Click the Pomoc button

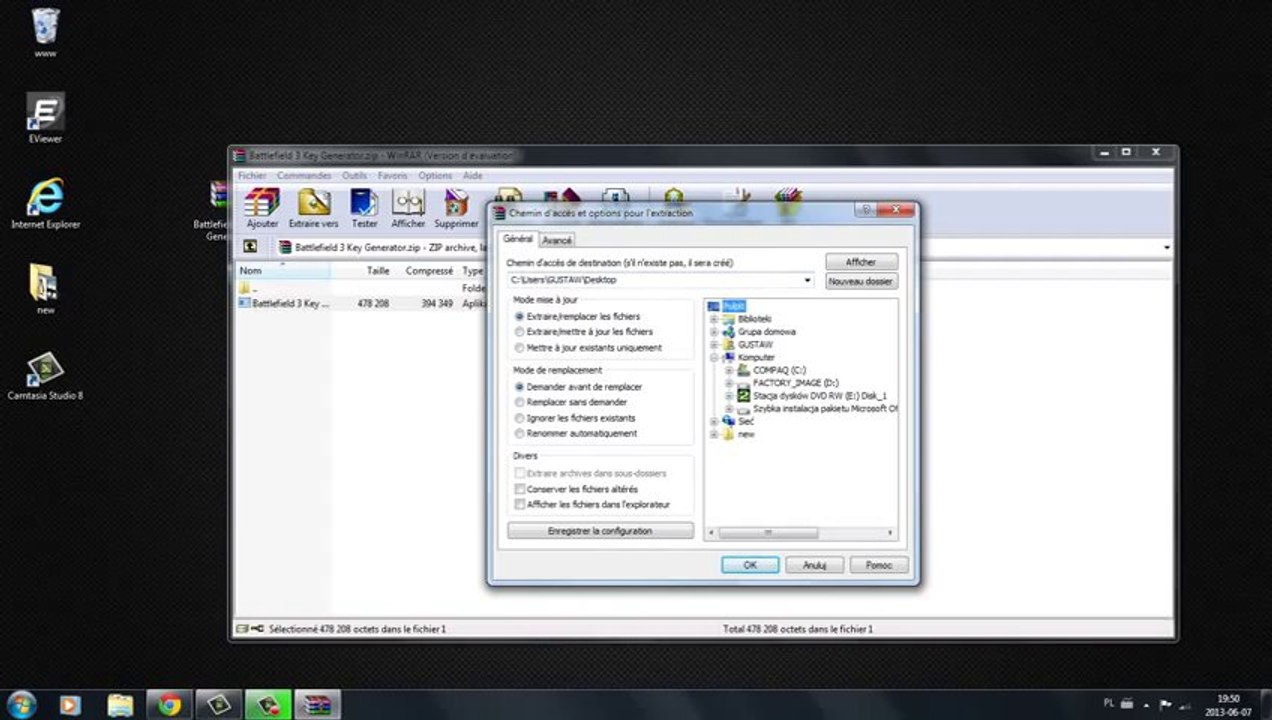tap(879, 565)
